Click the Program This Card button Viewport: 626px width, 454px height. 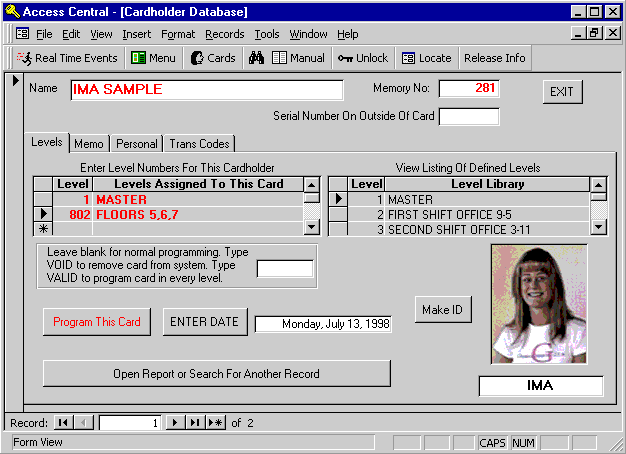point(97,322)
